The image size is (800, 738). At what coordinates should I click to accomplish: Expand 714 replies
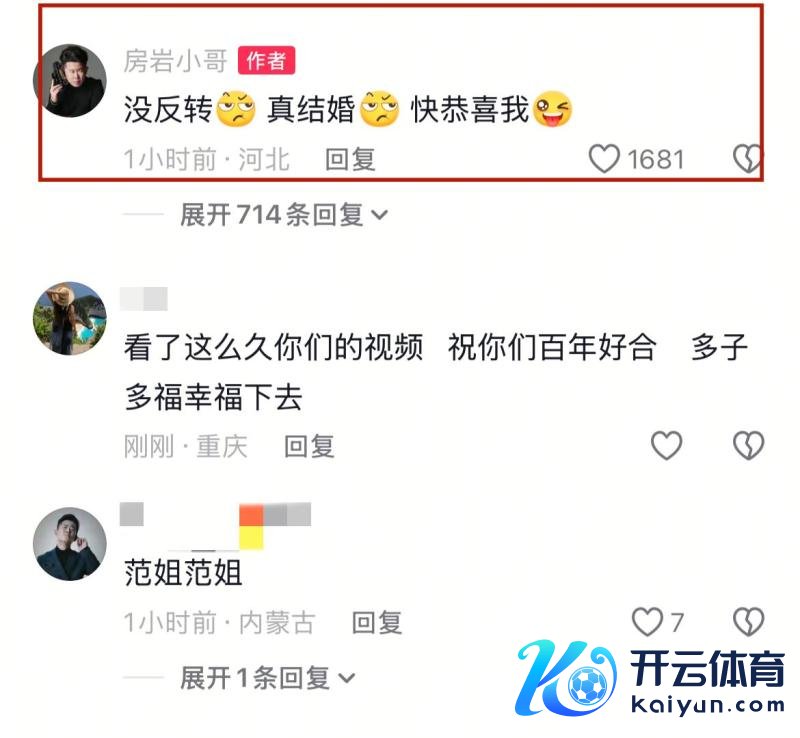(284, 214)
